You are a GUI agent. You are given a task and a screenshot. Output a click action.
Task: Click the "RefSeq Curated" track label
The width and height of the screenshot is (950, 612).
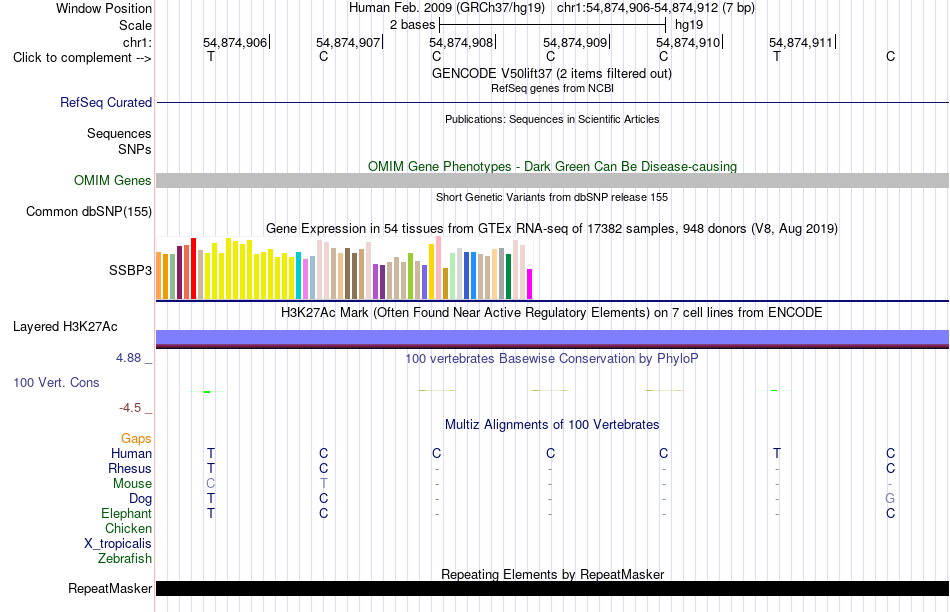106,102
